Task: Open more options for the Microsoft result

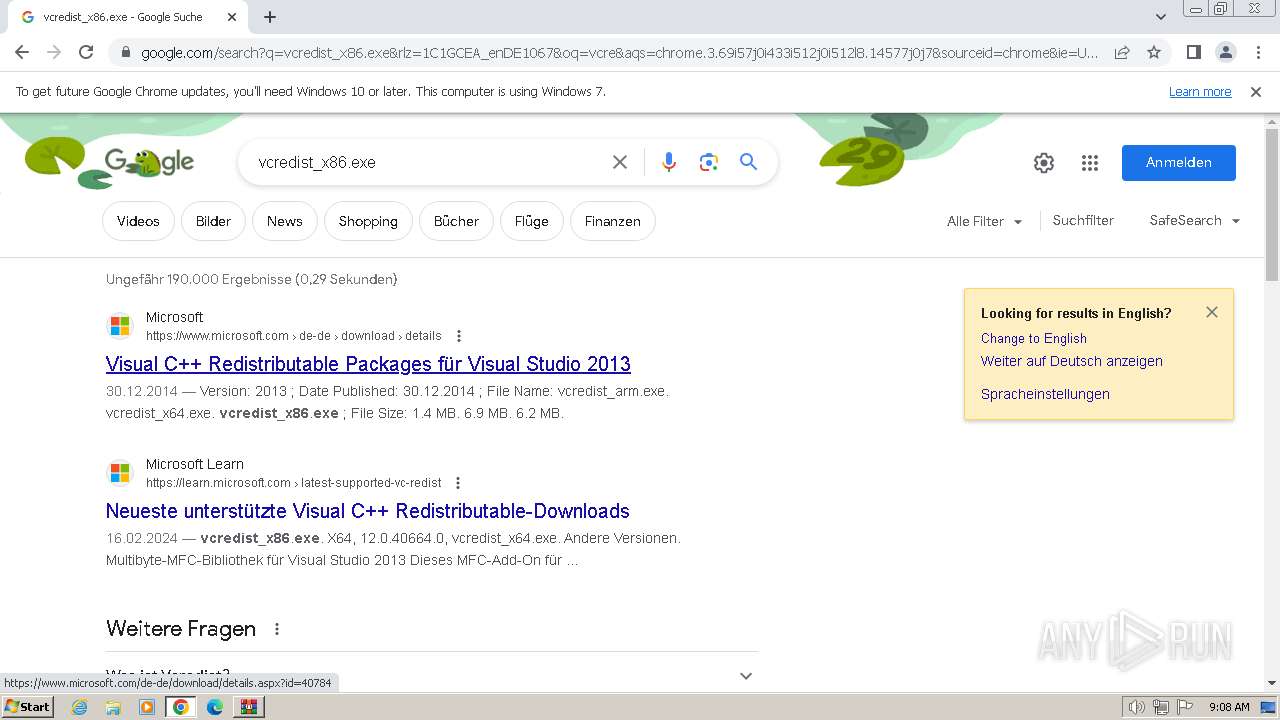Action: (459, 336)
